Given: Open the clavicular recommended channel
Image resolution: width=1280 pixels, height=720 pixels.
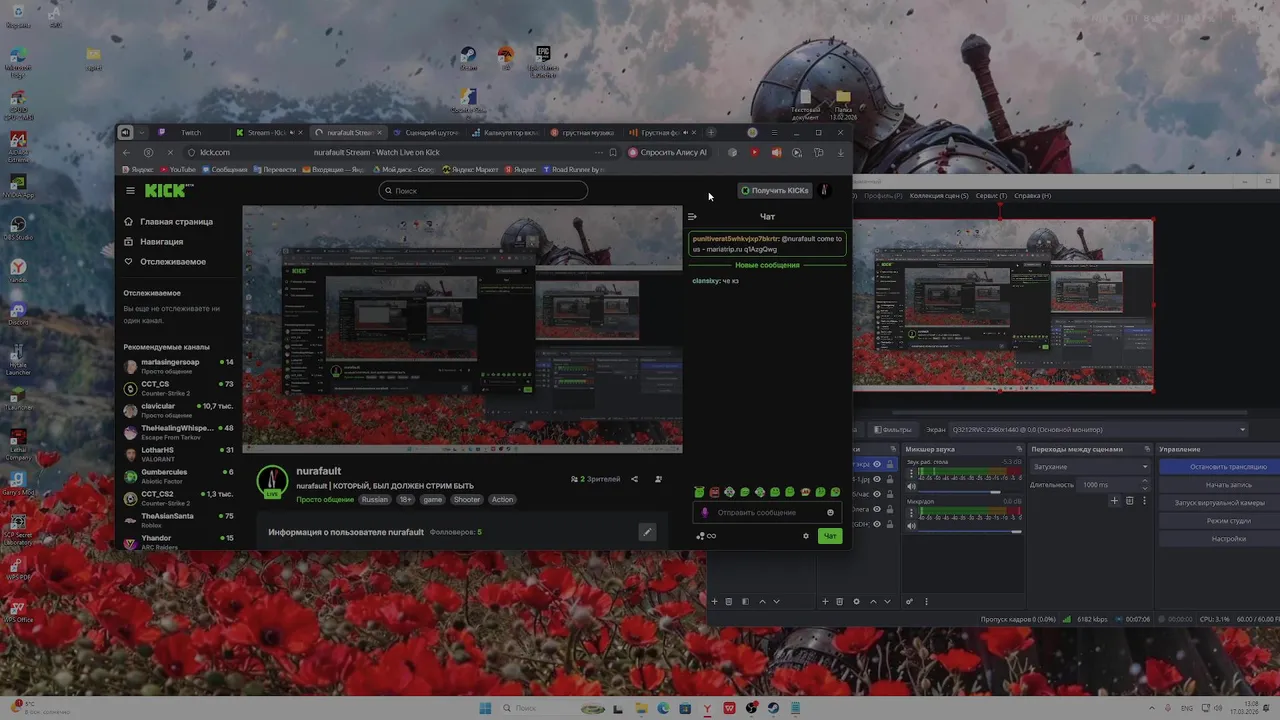Looking at the screenshot, I should [x=178, y=410].
